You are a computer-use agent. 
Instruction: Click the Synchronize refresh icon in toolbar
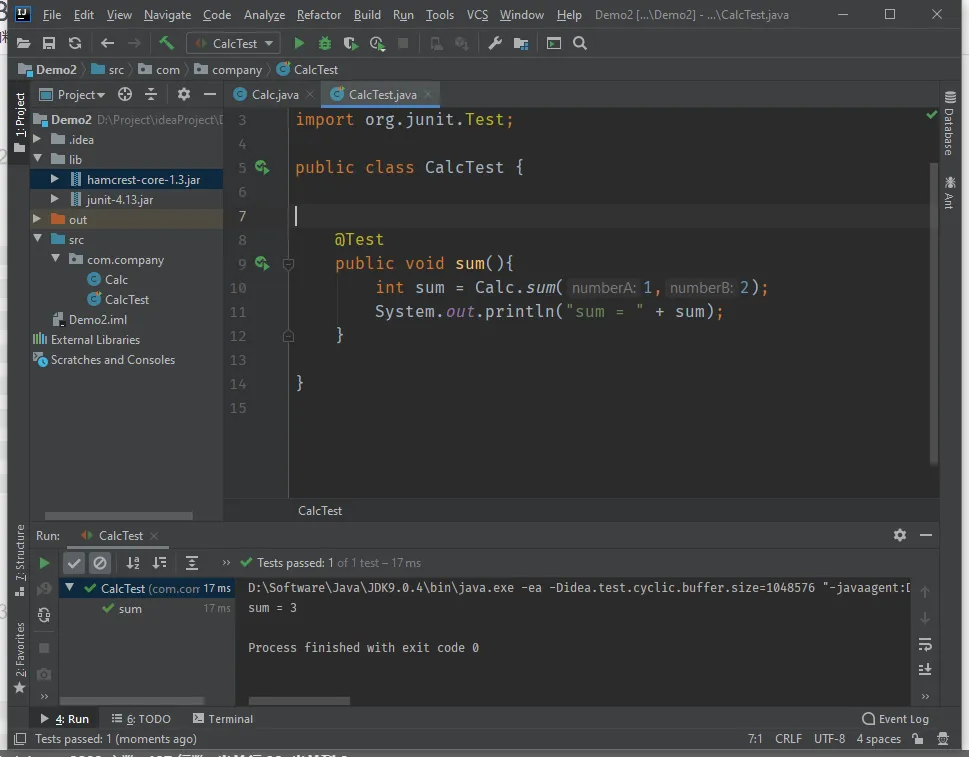75,43
